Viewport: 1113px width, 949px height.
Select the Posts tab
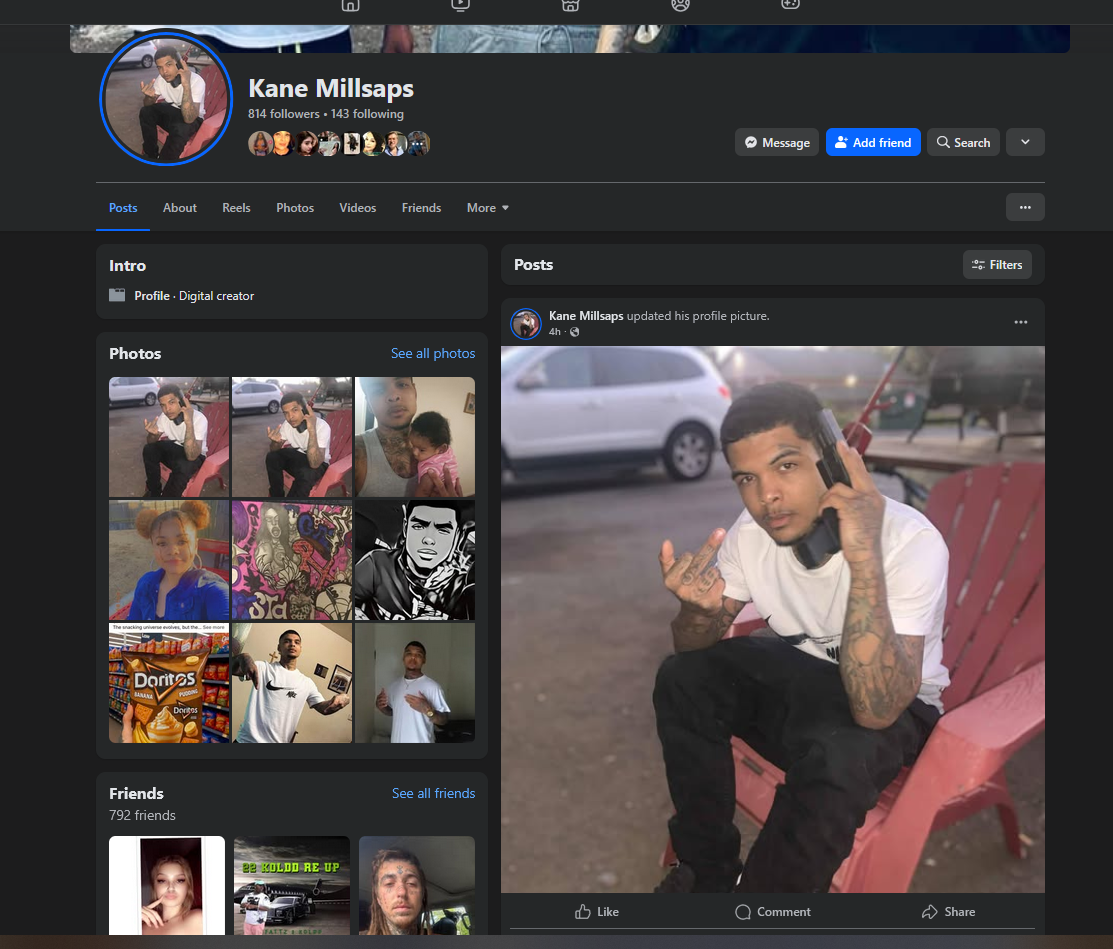[123, 208]
